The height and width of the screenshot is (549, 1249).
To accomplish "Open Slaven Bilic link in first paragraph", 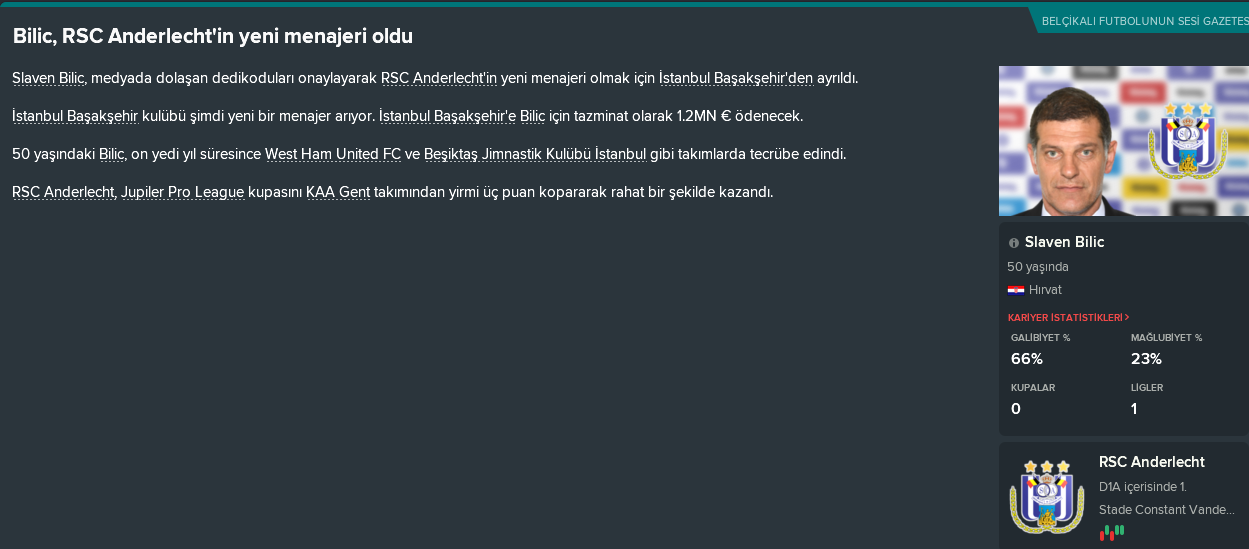I will [48, 78].
